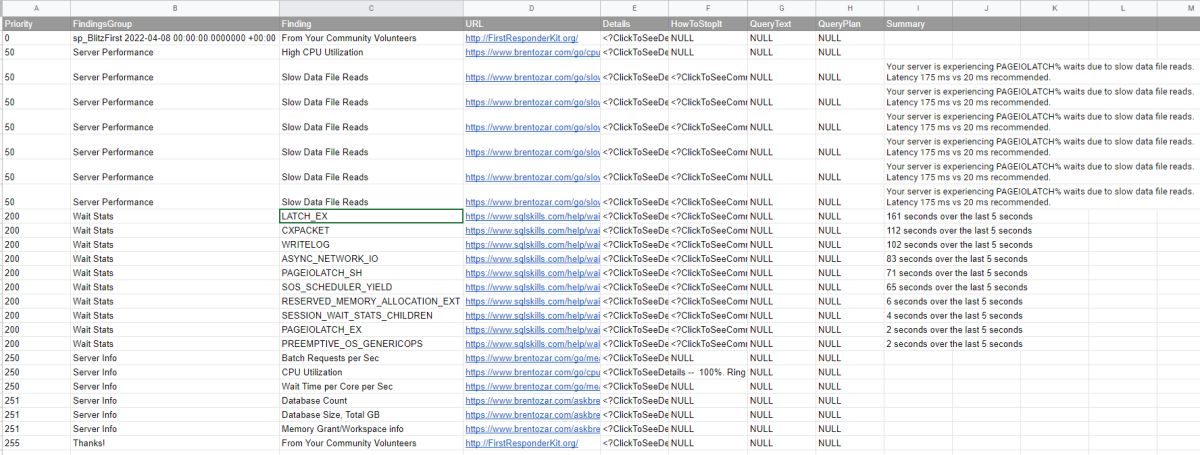This screenshot has width=1200, height=455.
Task: Select the 'Wait Time per Core per Sec' cell
Action: pyautogui.click(x=371, y=386)
